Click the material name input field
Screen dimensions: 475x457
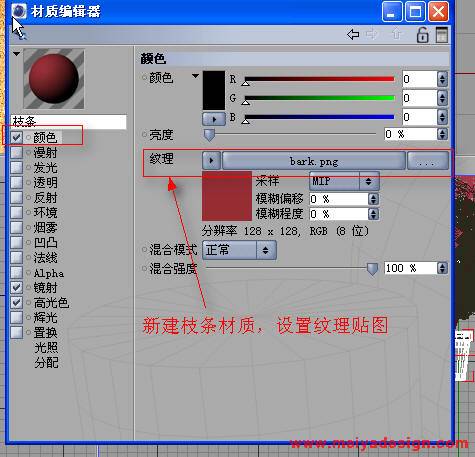click(x=69, y=121)
